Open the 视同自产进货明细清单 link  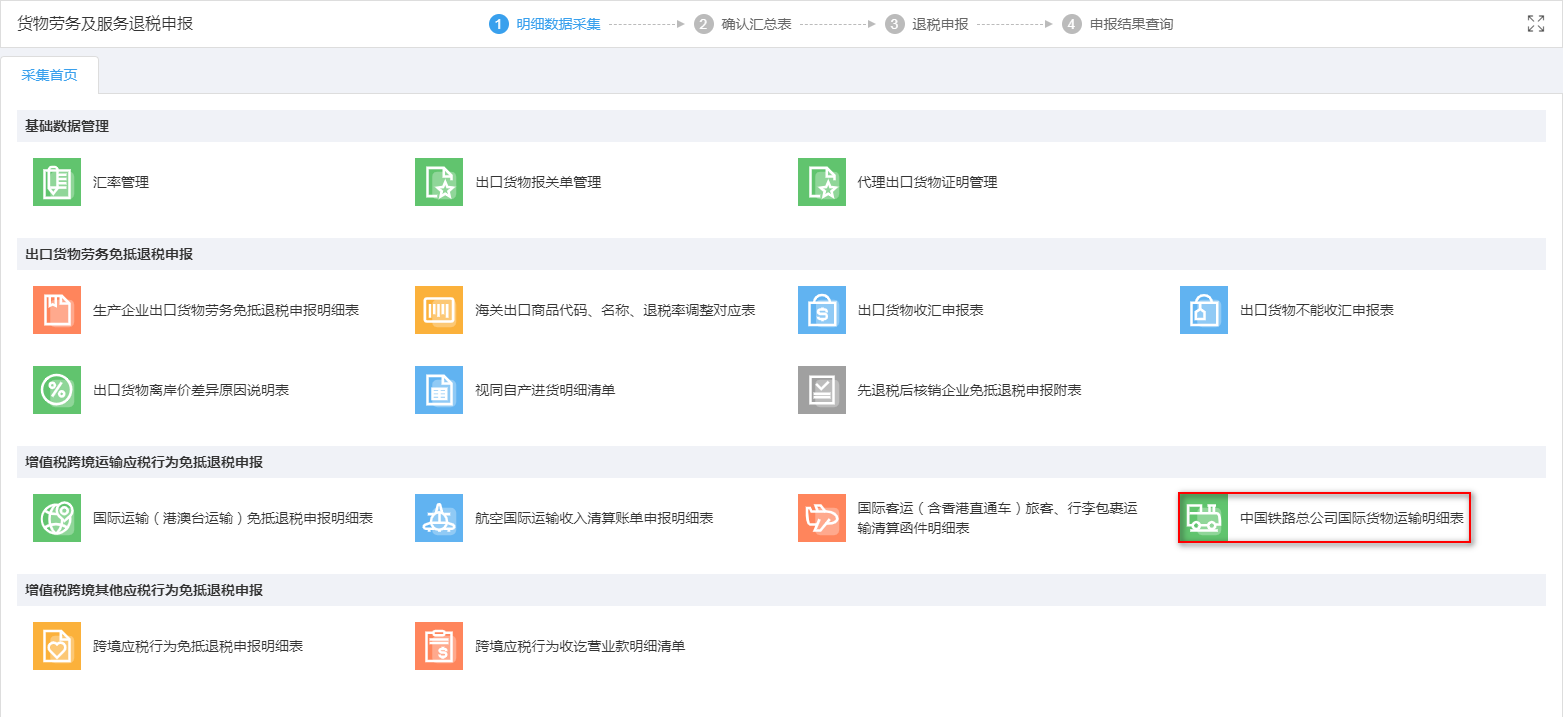(x=545, y=390)
